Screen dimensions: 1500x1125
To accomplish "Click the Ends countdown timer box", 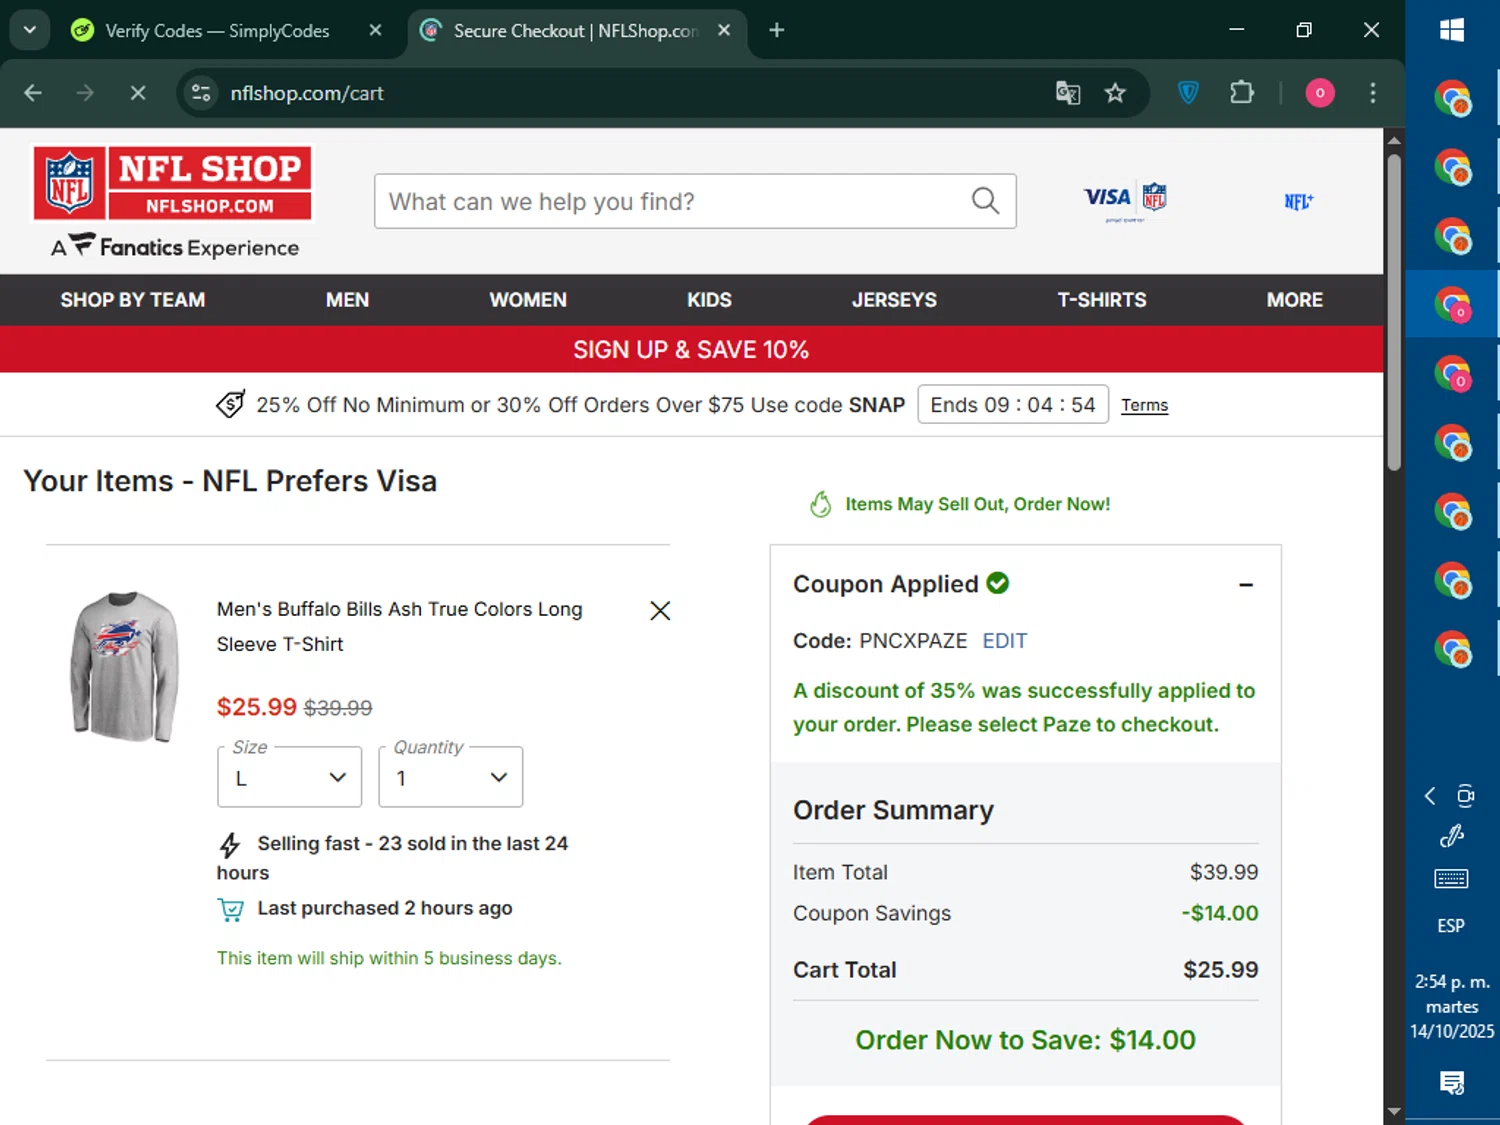I will pyautogui.click(x=1013, y=404).
